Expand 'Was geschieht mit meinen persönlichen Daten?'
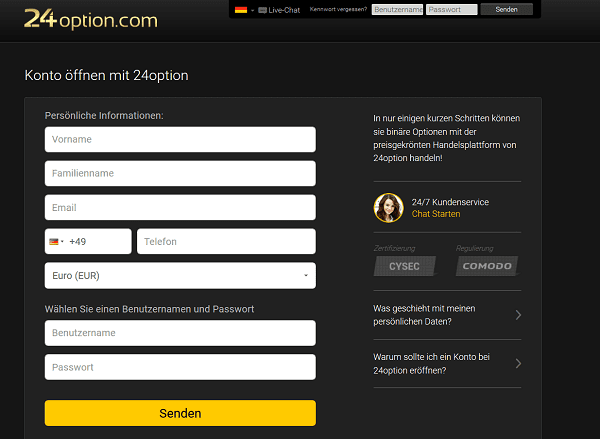 [447, 315]
